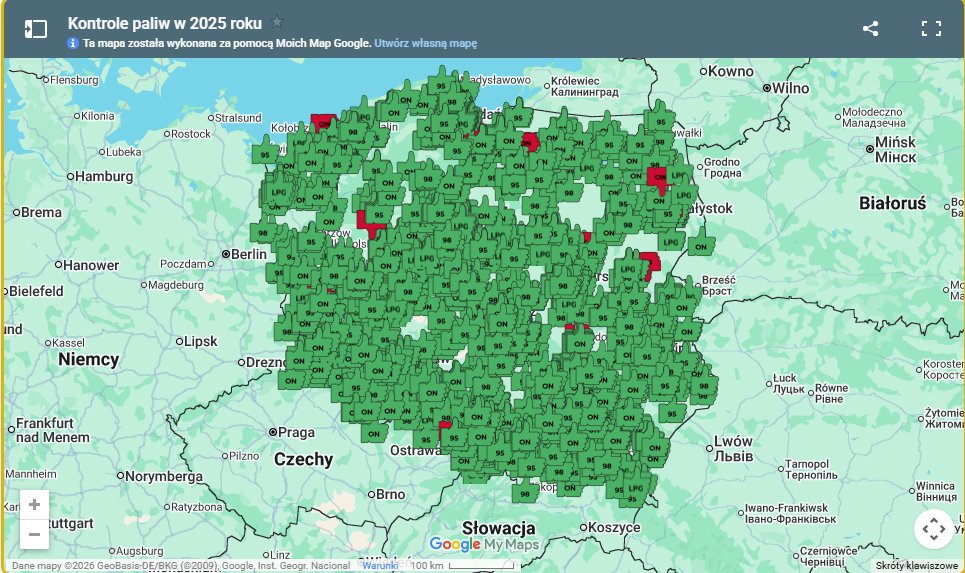Viewport: 965px width, 573px height.
Task: Click the blue info icon under the title
Action: (73, 44)
